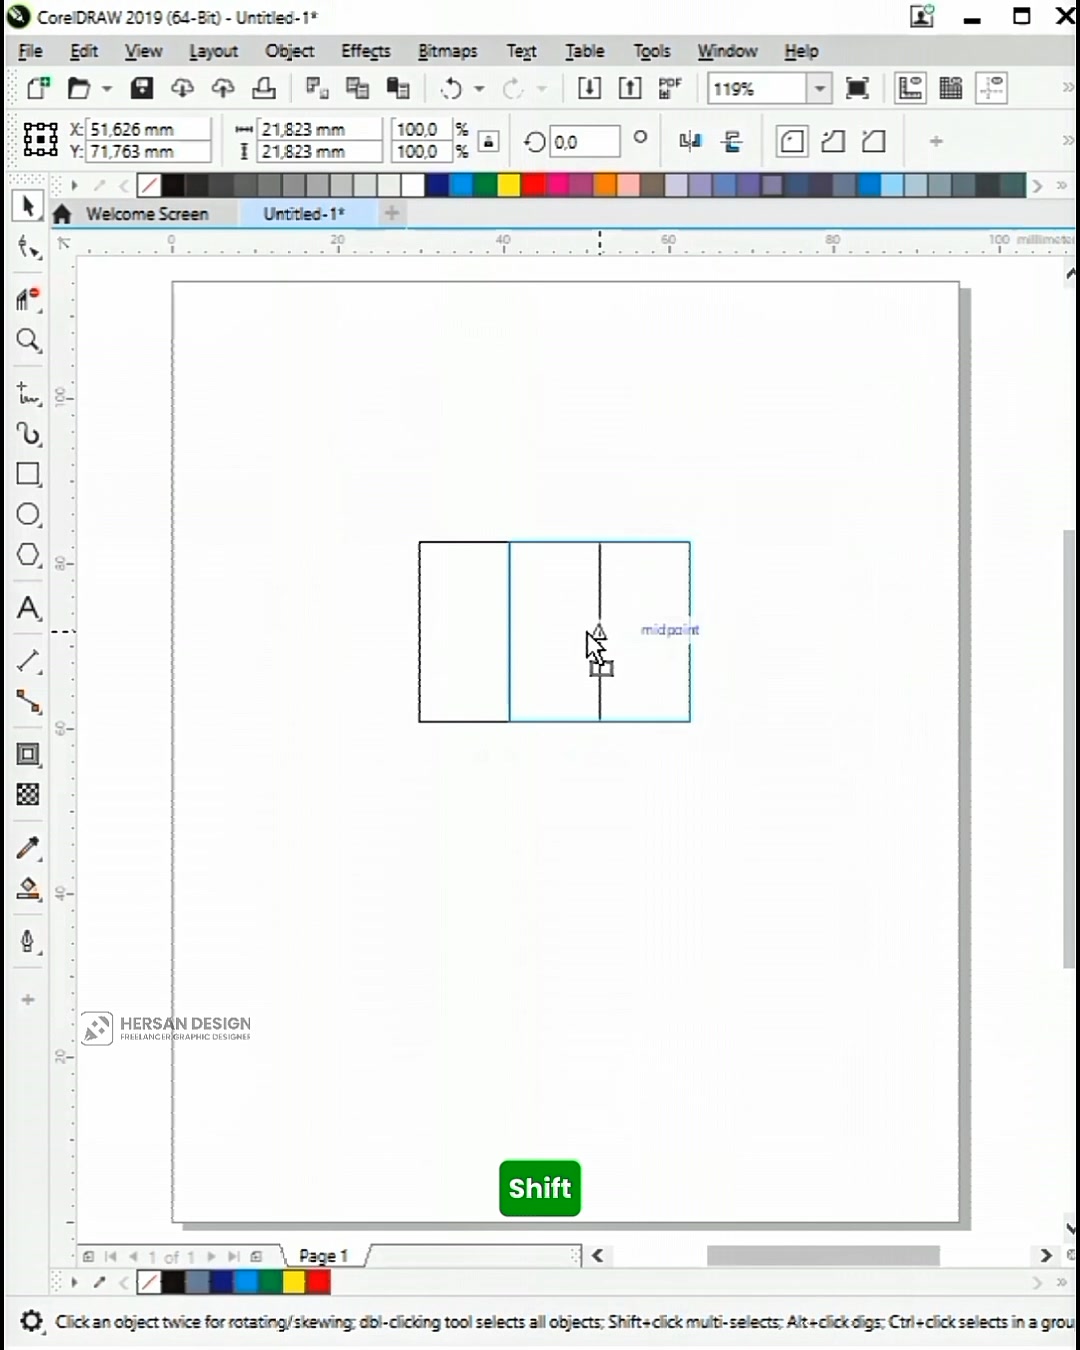Expand the Open folder dropdown arrow
The height and width of the screenshot is (1350, 1080).
click(x=106, y=89)
